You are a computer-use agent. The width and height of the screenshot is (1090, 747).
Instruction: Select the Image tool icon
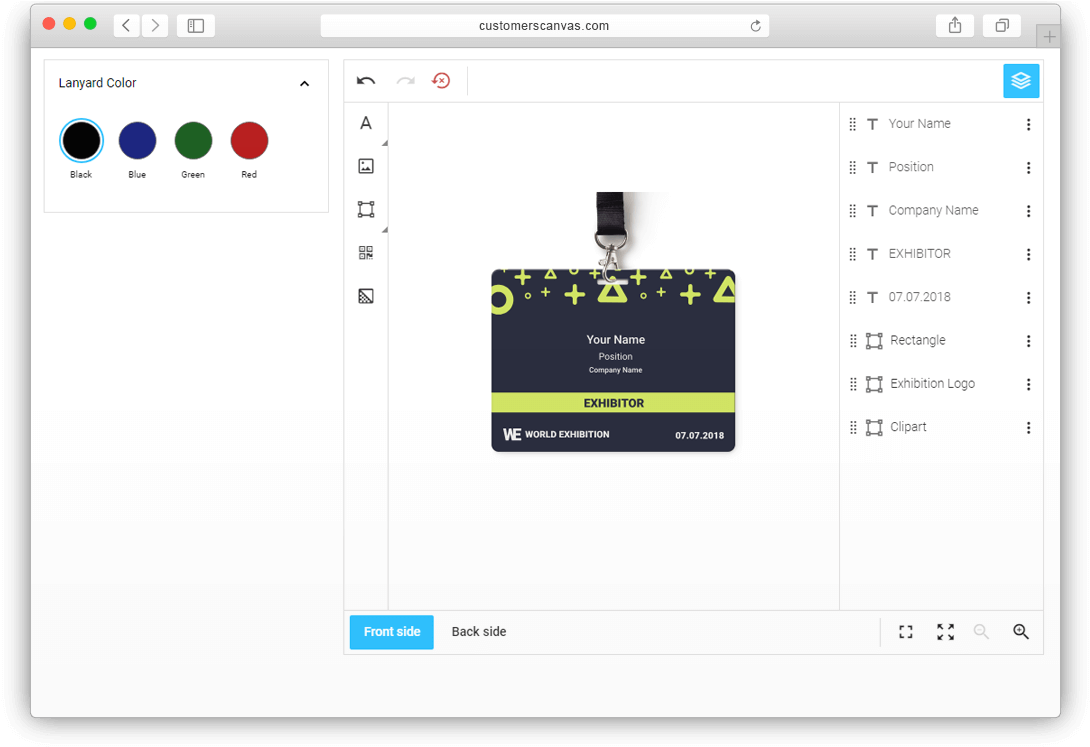(x=366, y=166)
